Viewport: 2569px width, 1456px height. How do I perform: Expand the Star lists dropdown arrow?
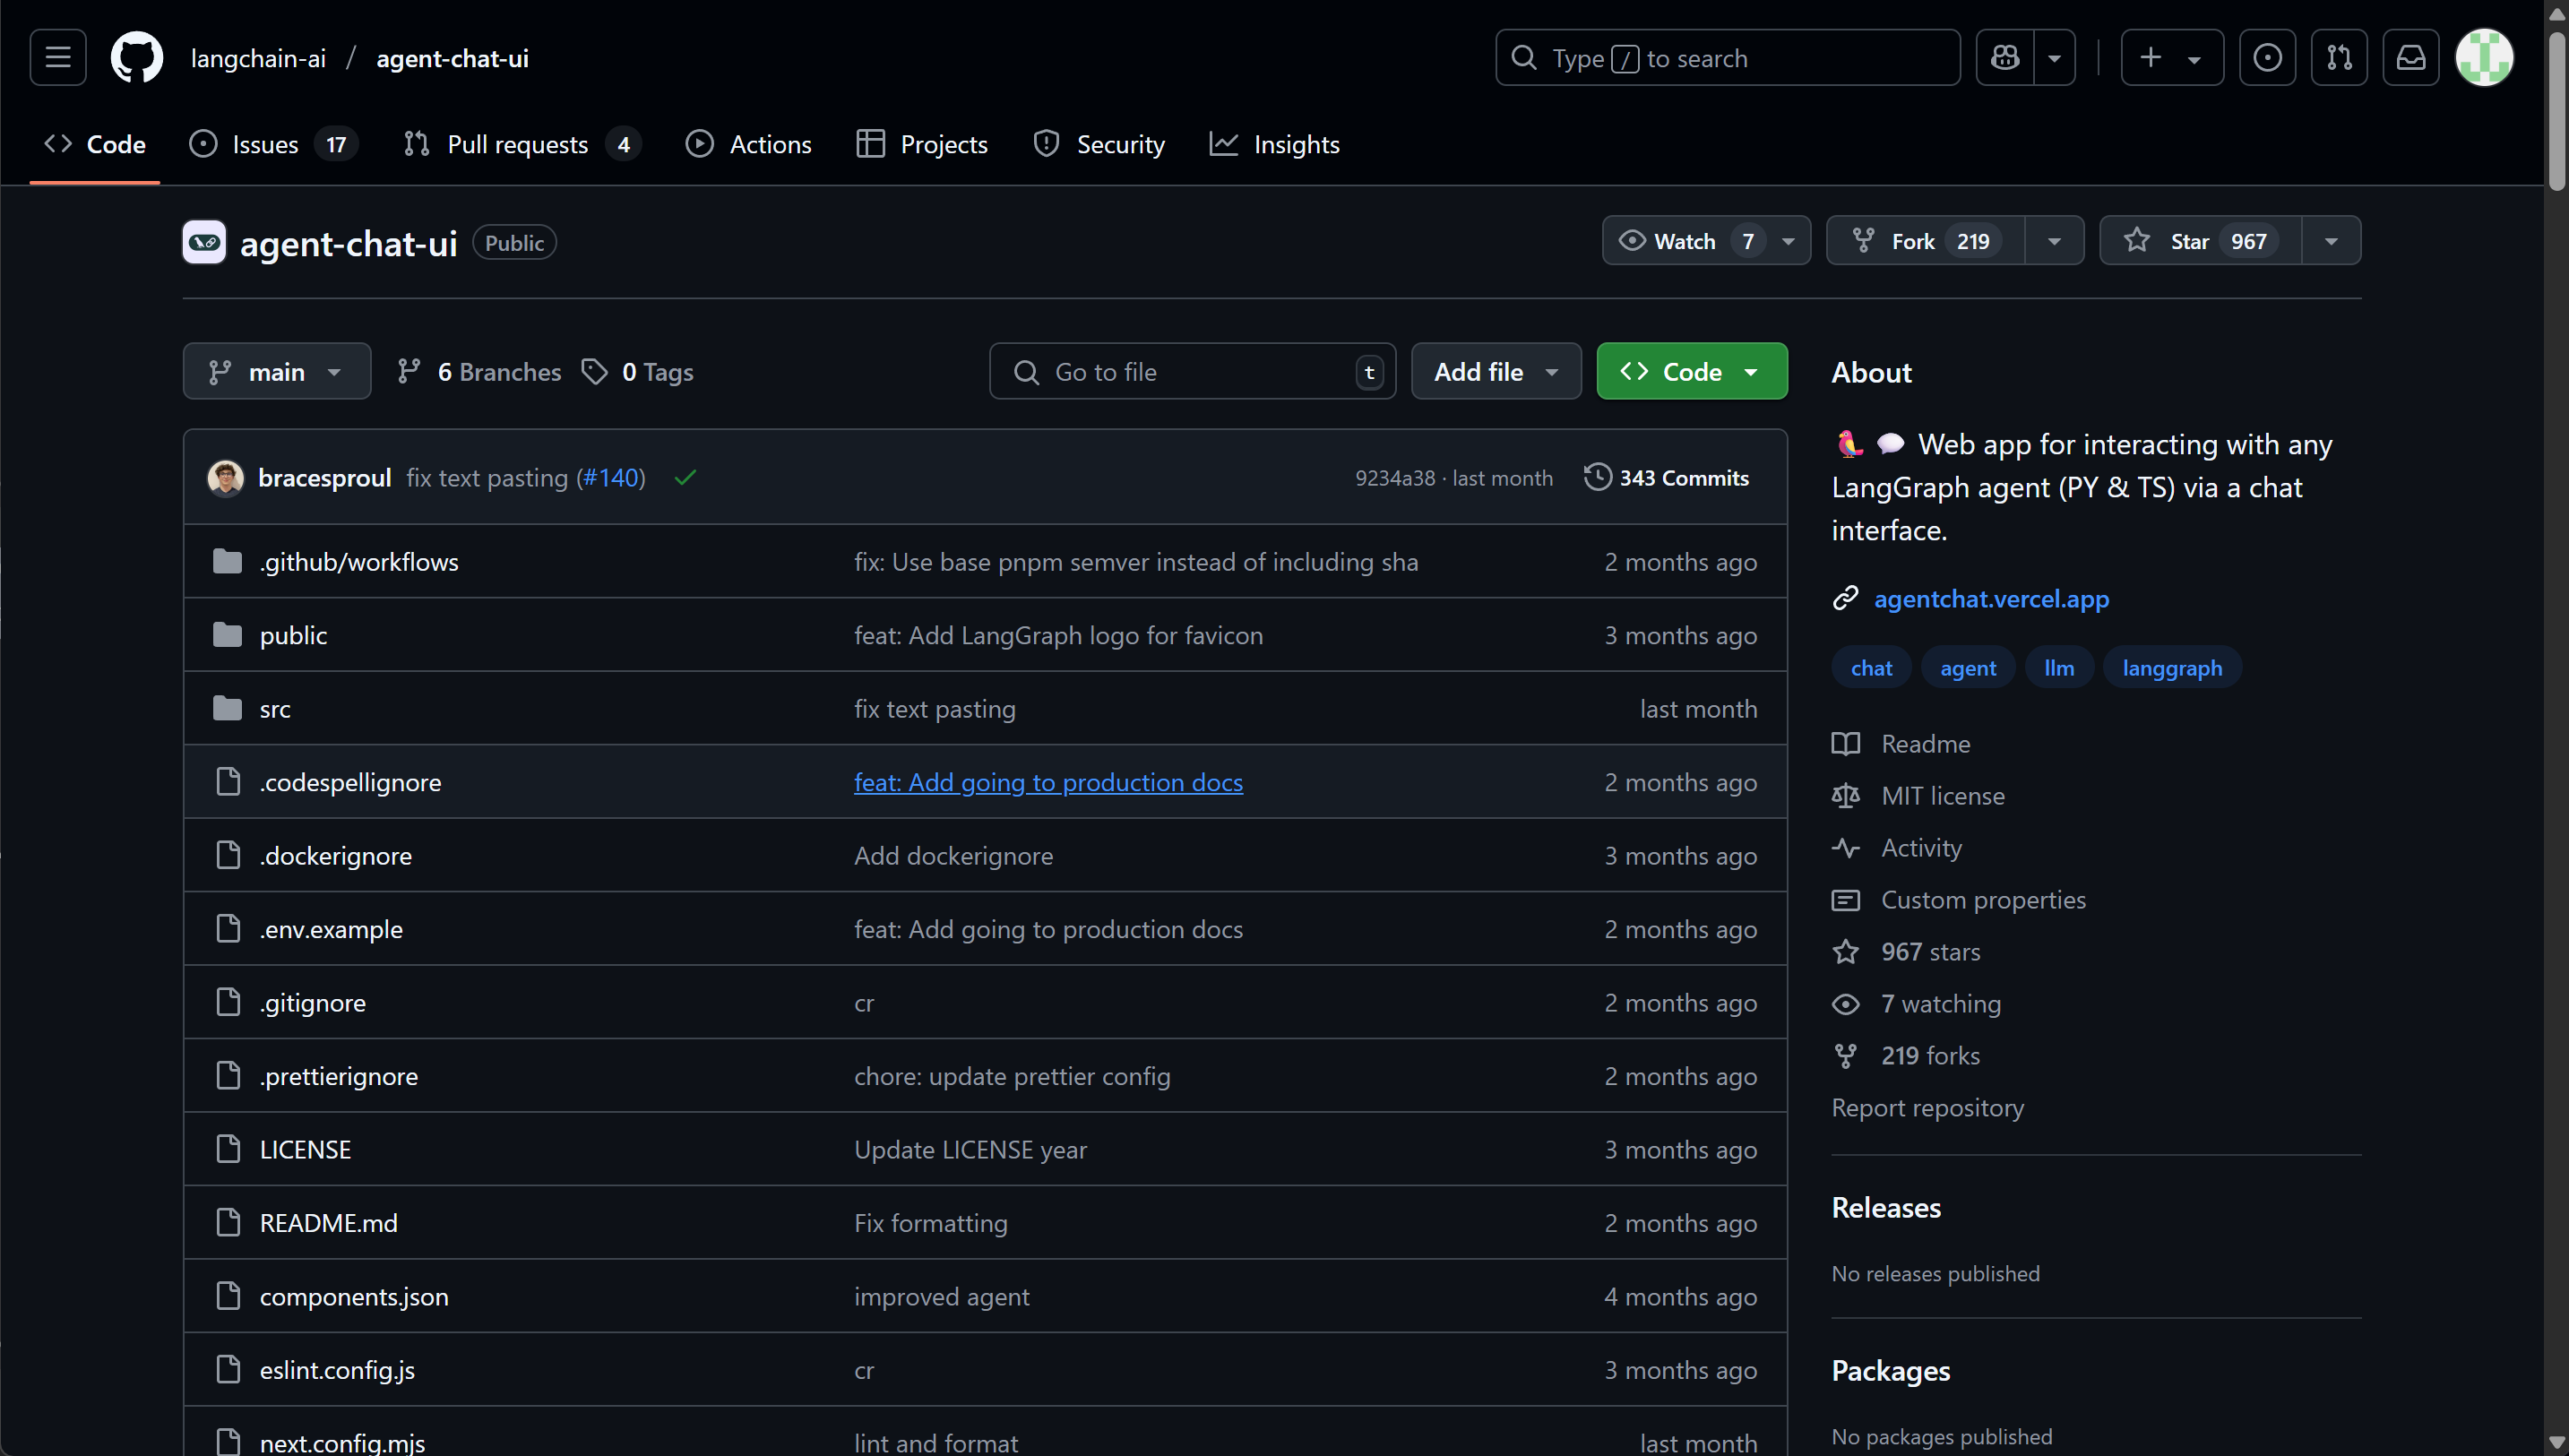[2331, 241]
